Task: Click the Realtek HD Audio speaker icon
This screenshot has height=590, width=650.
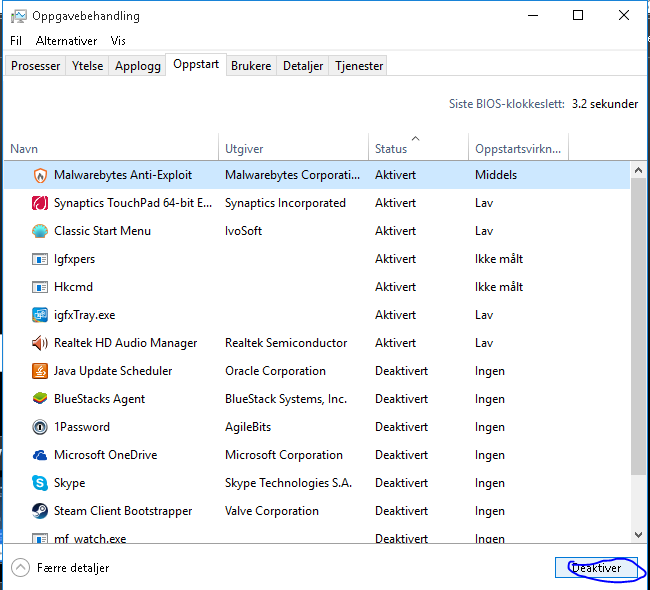Action: 40,343
